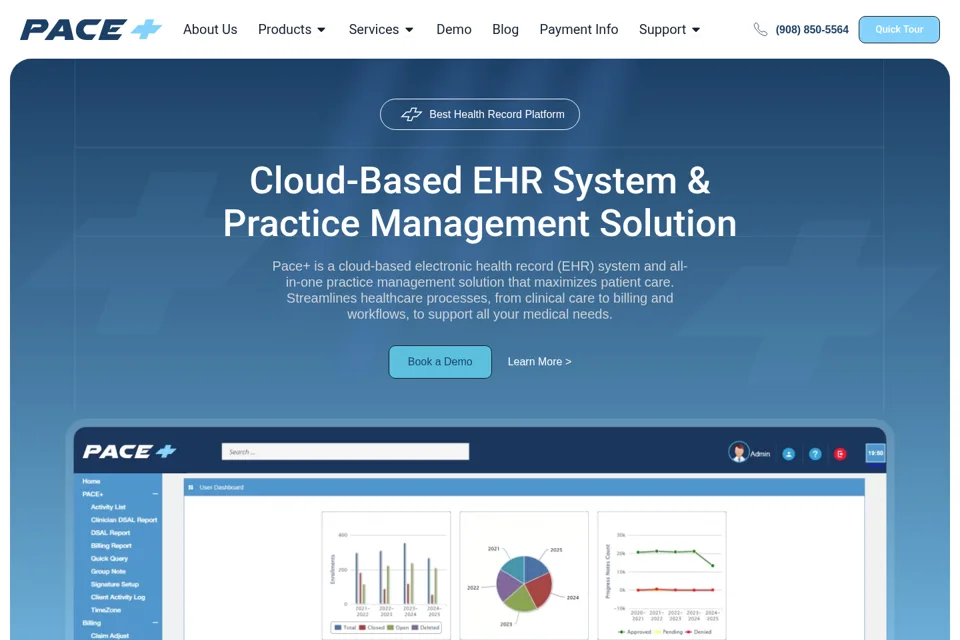Open the Products dropdown menu
Image resolution: width=960 pixels, height=640 pixels.
(x=291, y=29)
